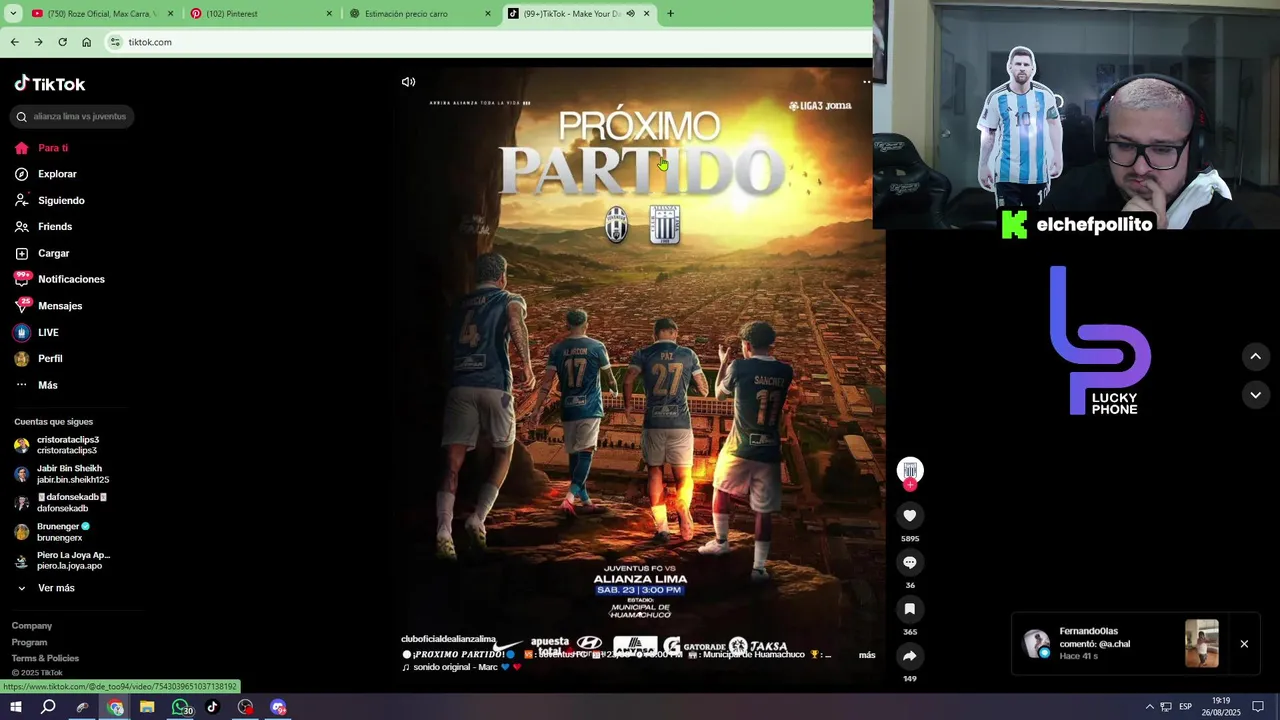Click the browser back arrow
The image size is (1280, 720).
tap(15, 42)
